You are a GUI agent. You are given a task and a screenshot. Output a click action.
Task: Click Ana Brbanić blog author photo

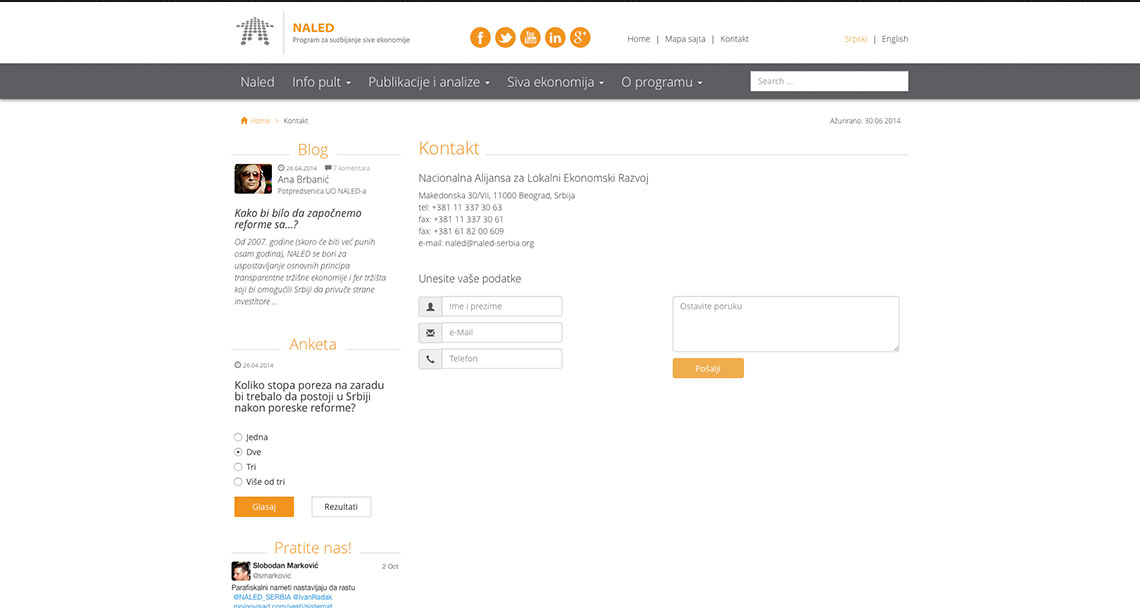coord(253,179)
